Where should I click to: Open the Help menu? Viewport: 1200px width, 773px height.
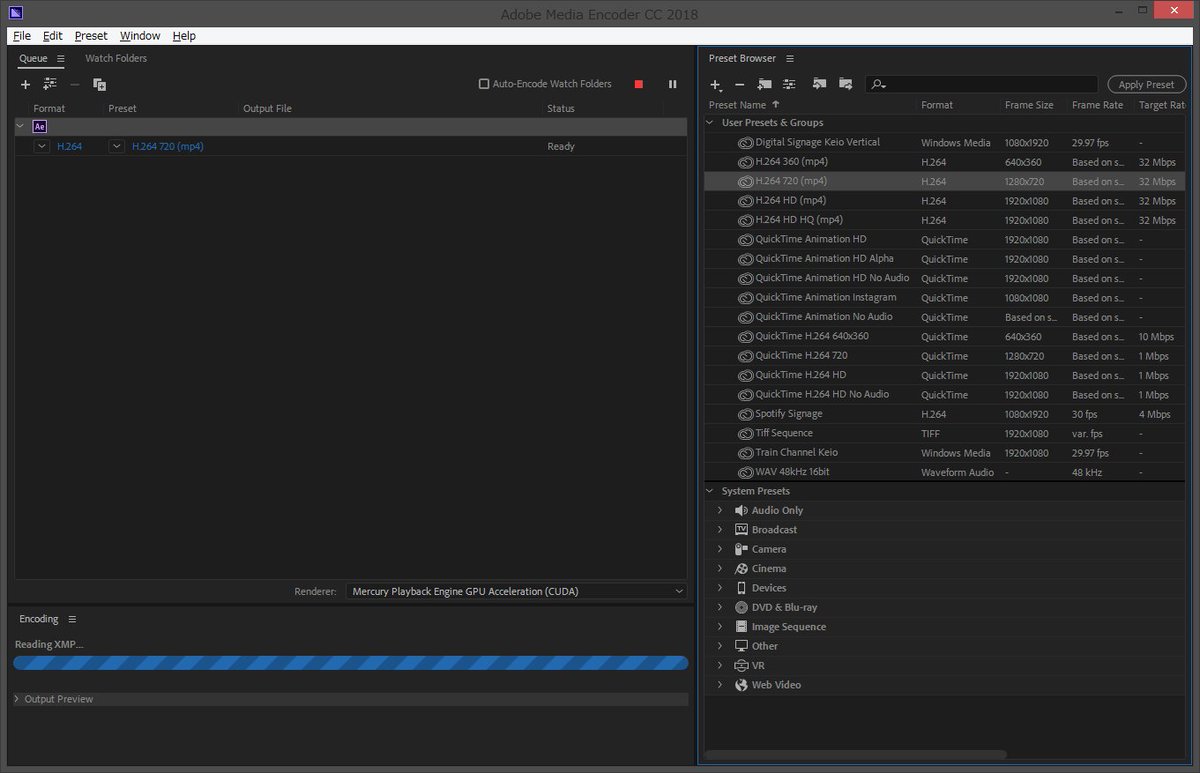point(184,36)
